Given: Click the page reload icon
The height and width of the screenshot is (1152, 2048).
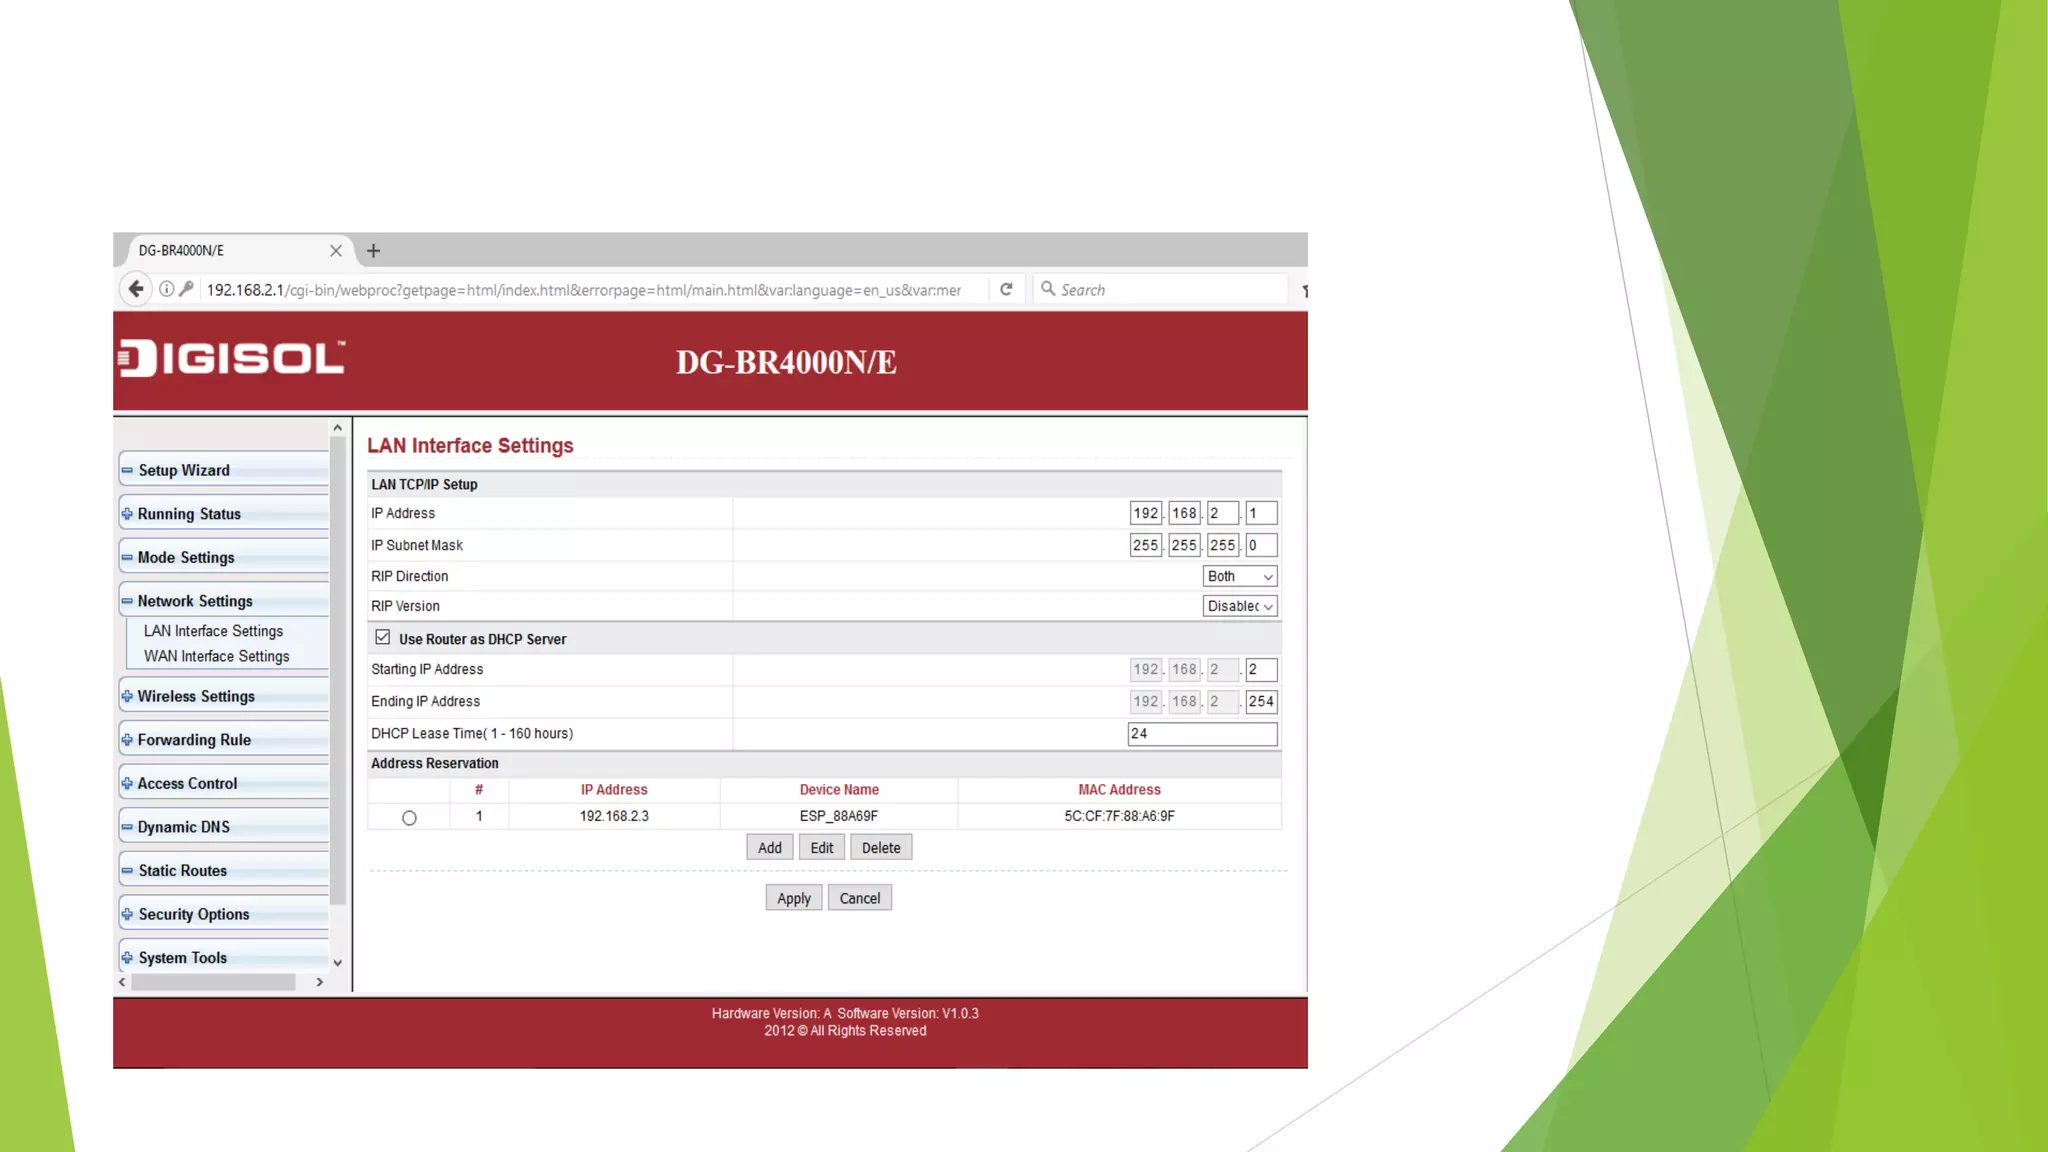Looking at the screenshot, I should pyautogui.click(x=1006, y=289).
